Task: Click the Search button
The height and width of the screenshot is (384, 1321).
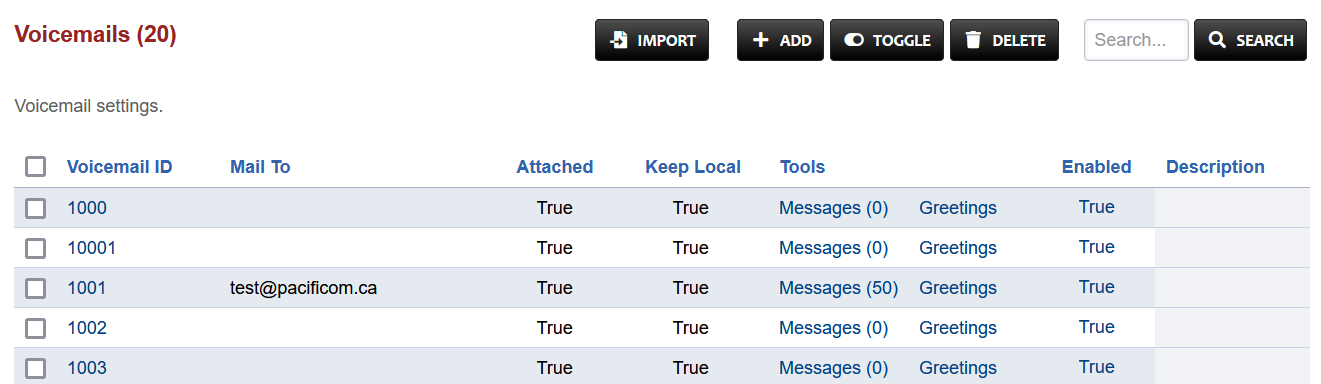Action: click(x=1250, y=40)
